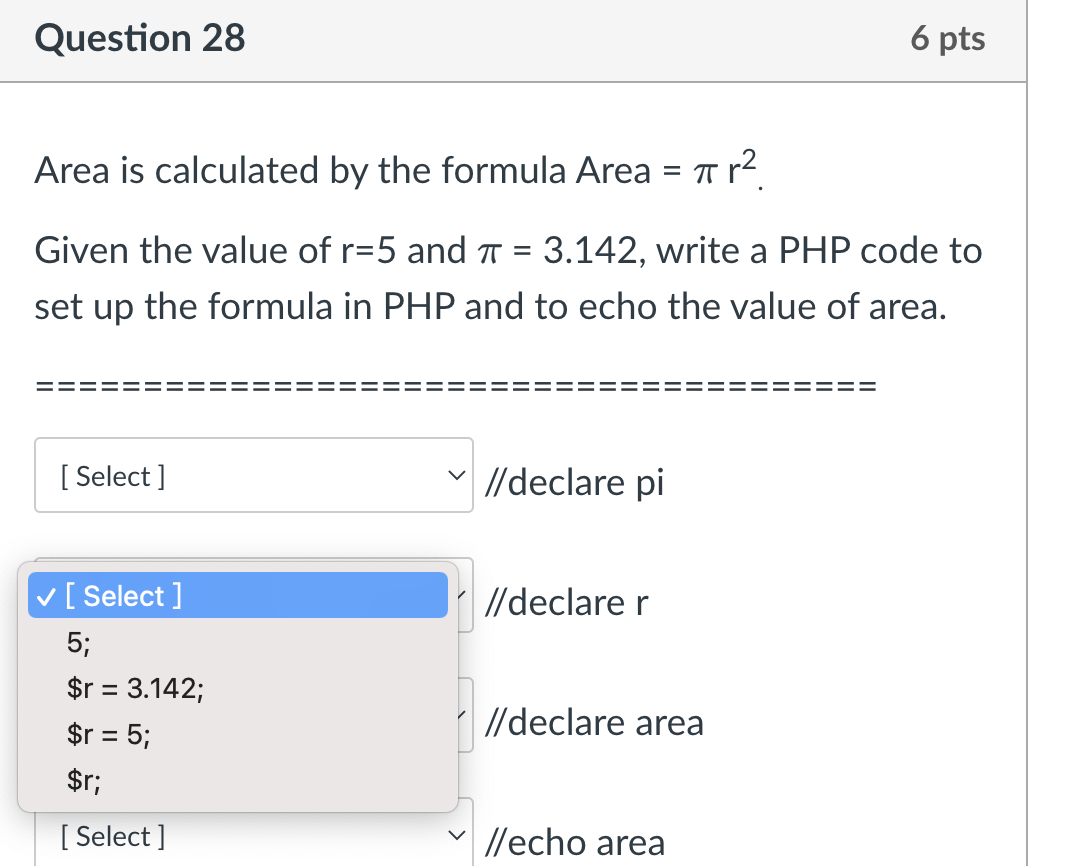This screenshot has height=866, width=1084.
Task: Open the echo area Select dropdown
Action: click(x=254, y=833)
